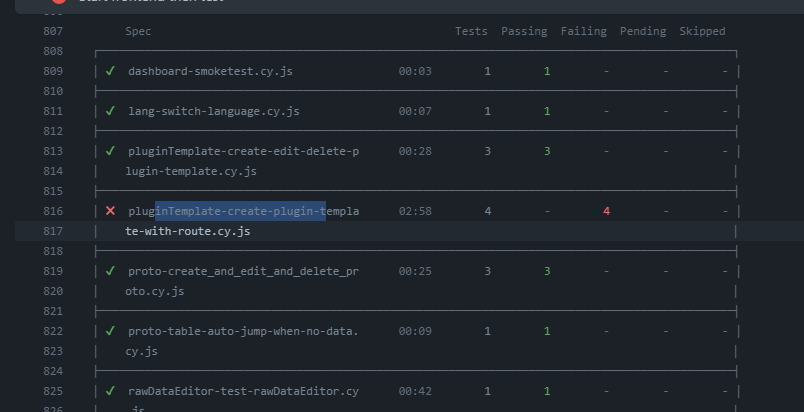Click 'oto.cy.js' continuation text
The image size is (804, 412).
tap(154, 291)
